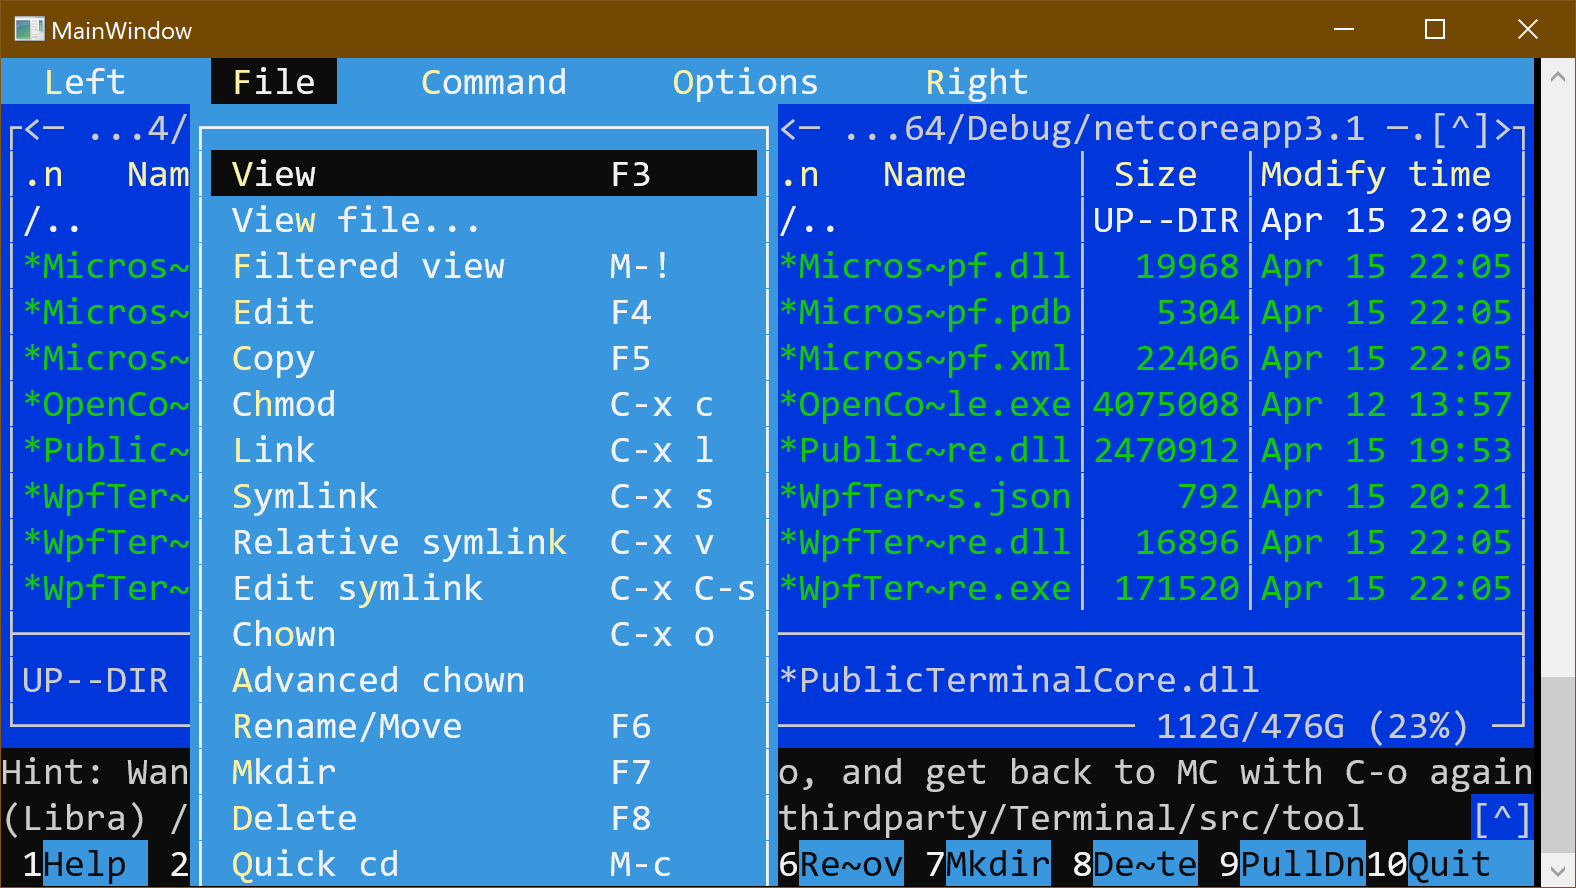Click right panel history forward arrow
Image resolution: width=1576 pixels, height=888 pixels.
point(1501,128)
